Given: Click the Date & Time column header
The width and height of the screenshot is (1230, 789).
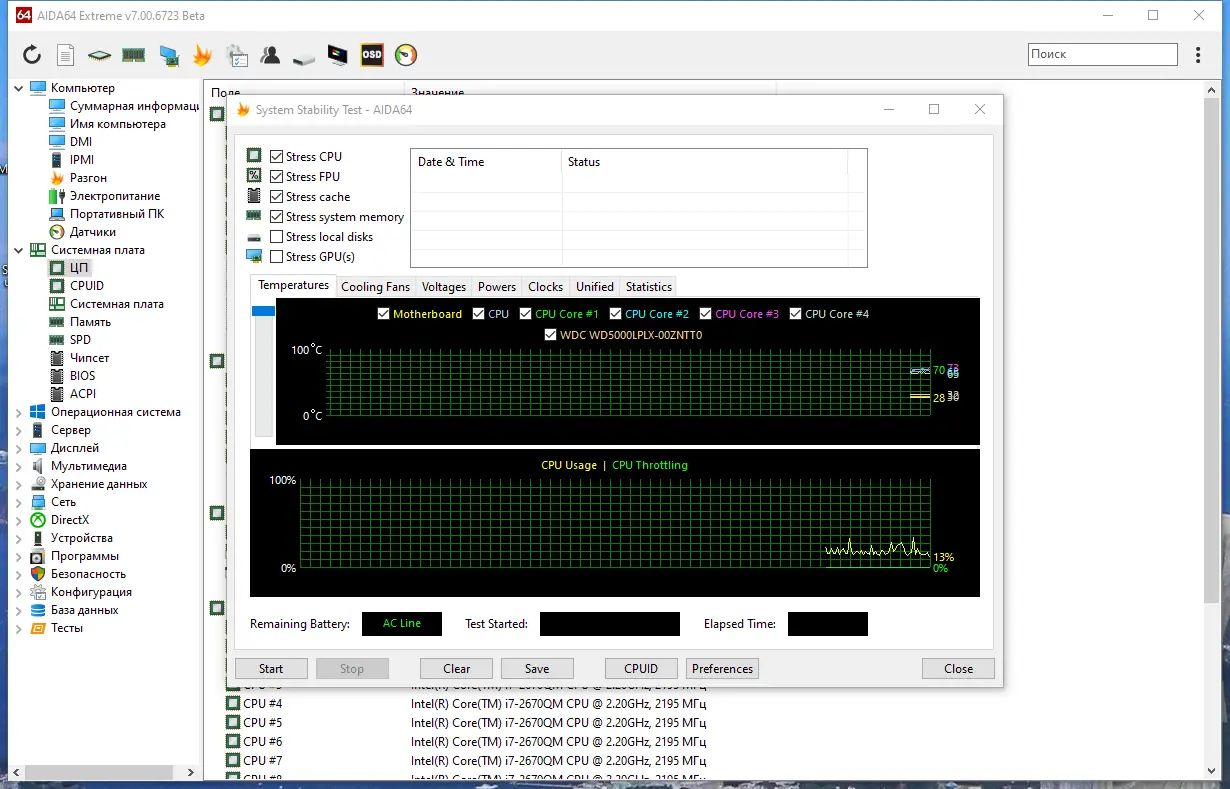Looking at the screenshot, I should (486, 162).
